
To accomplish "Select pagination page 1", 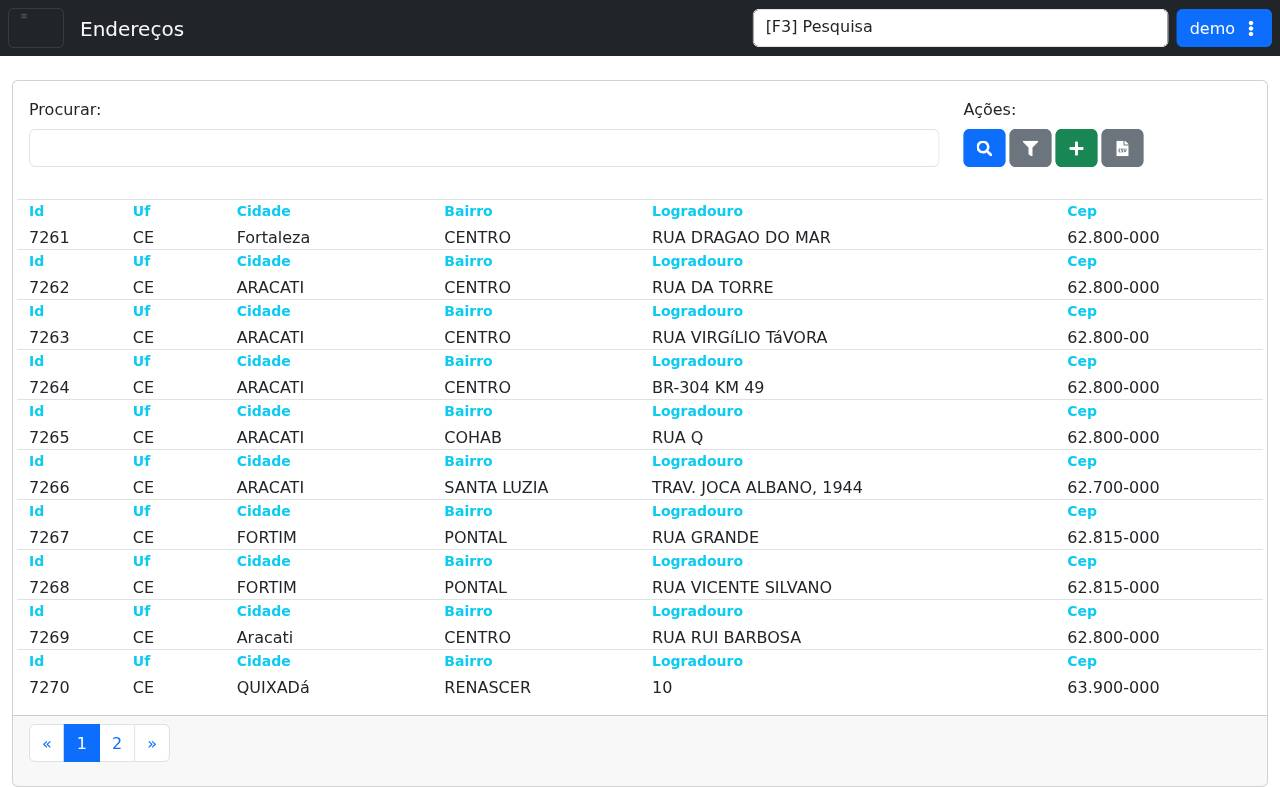I will point(82,743).
